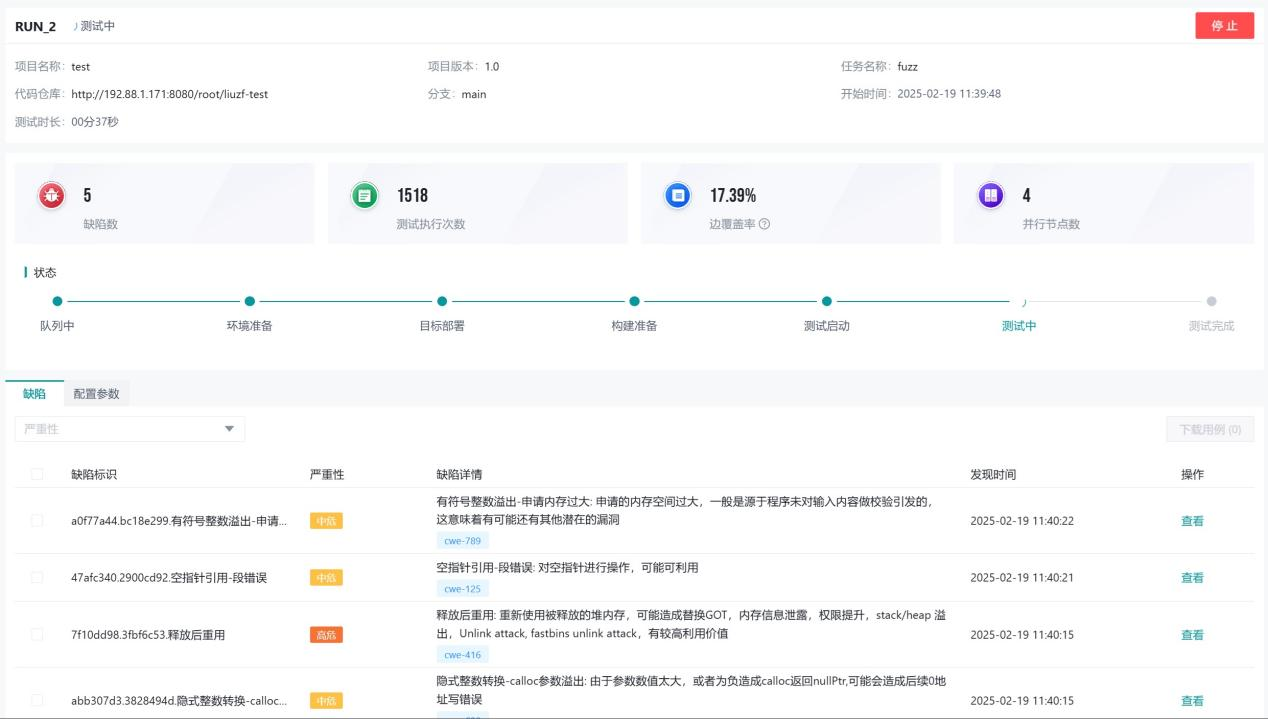This screenshot has width=1268, height=719.
Task: Check the row 47afc340.2900cd92 checkbox
Action: pyautogui.click(x=37, y=577)
